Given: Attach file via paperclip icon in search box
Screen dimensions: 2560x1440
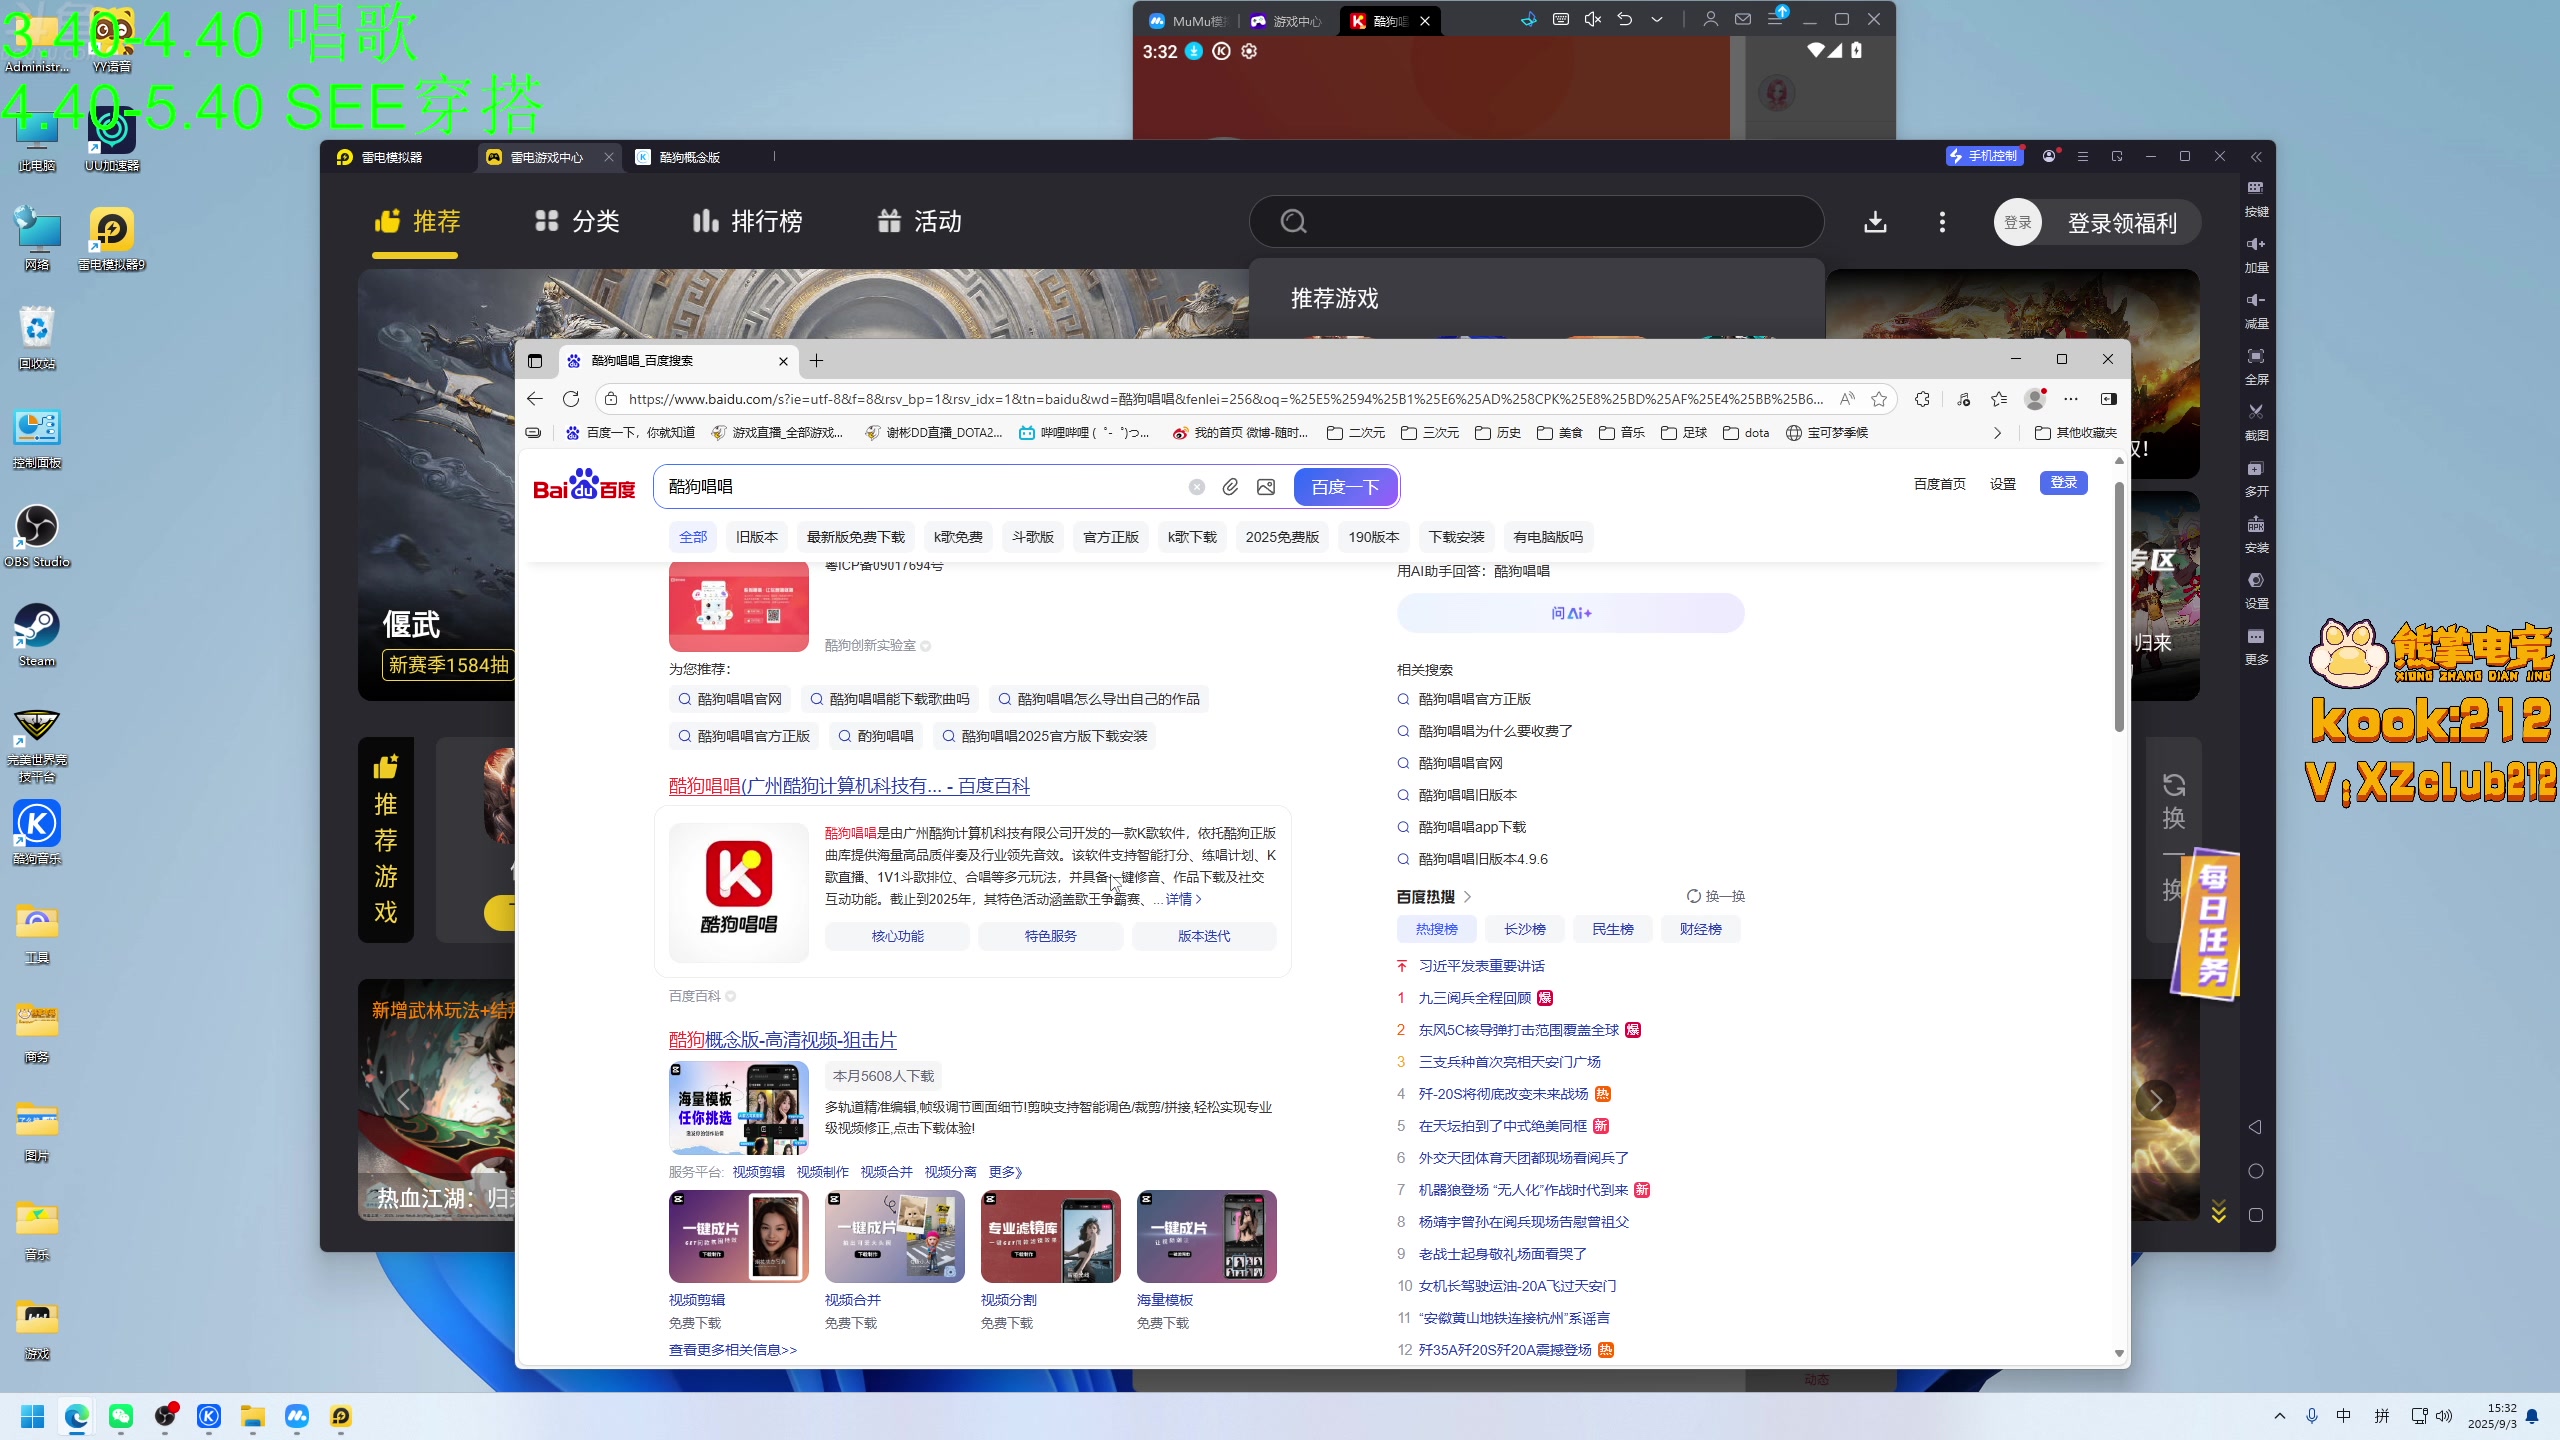Looking at the screenshot, I should [1230, 487].
